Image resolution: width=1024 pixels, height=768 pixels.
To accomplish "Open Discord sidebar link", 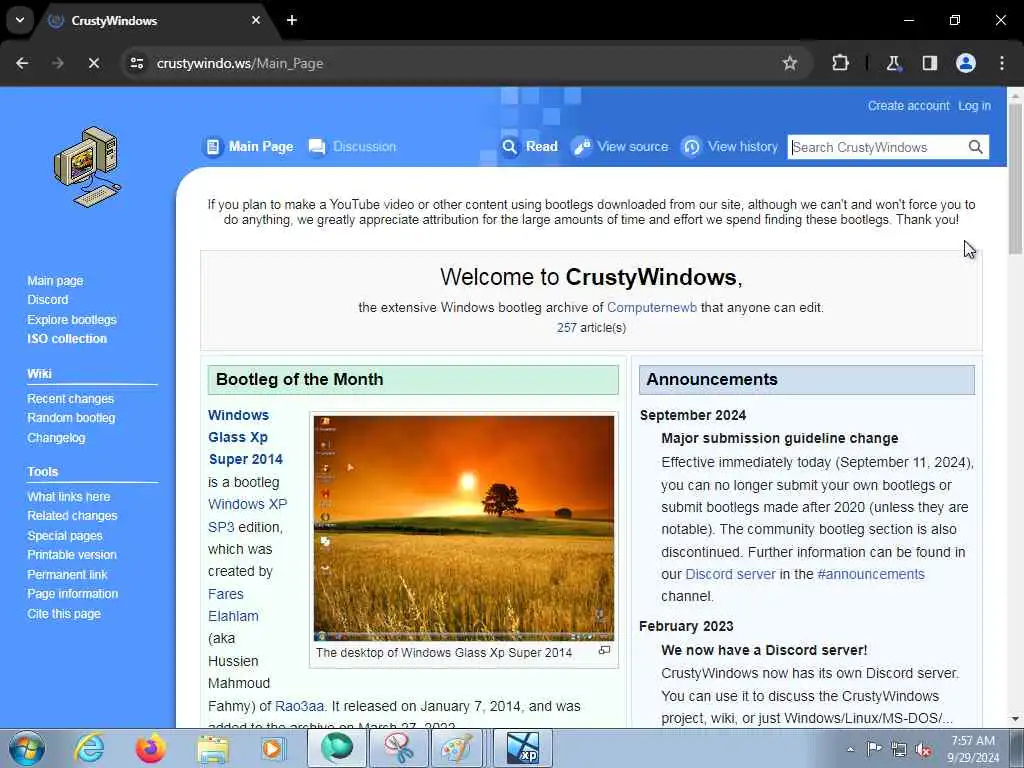I will point(48,300).
